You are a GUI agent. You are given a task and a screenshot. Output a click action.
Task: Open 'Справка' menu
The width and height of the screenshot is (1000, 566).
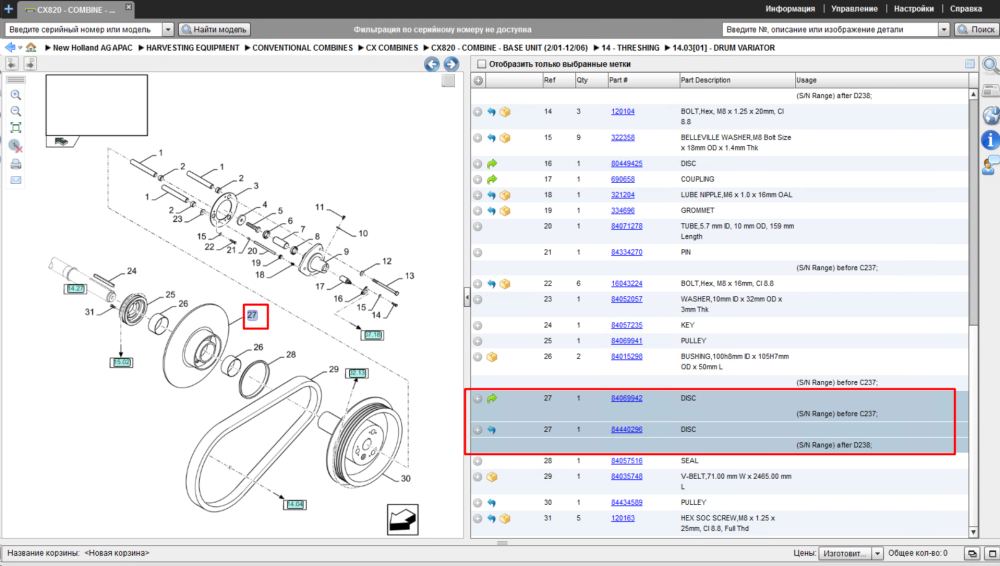(x=966, y=9)
